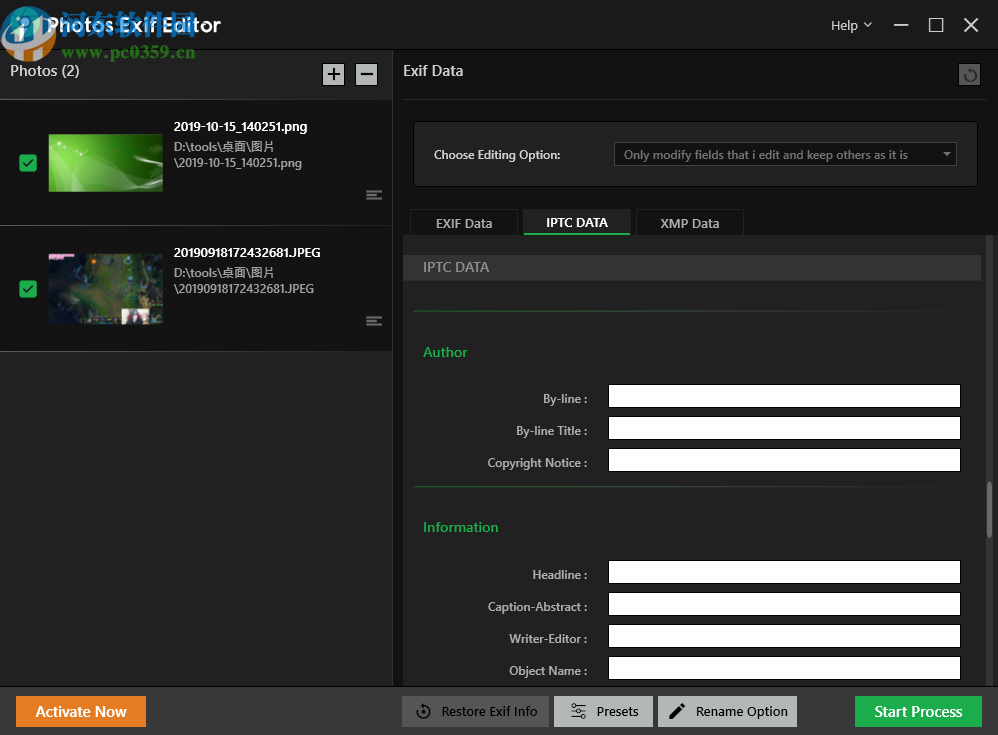Expand the Help menu
The height and width of the screenshot is (735, 998).
pyautogui.click(x=850, y=25)
